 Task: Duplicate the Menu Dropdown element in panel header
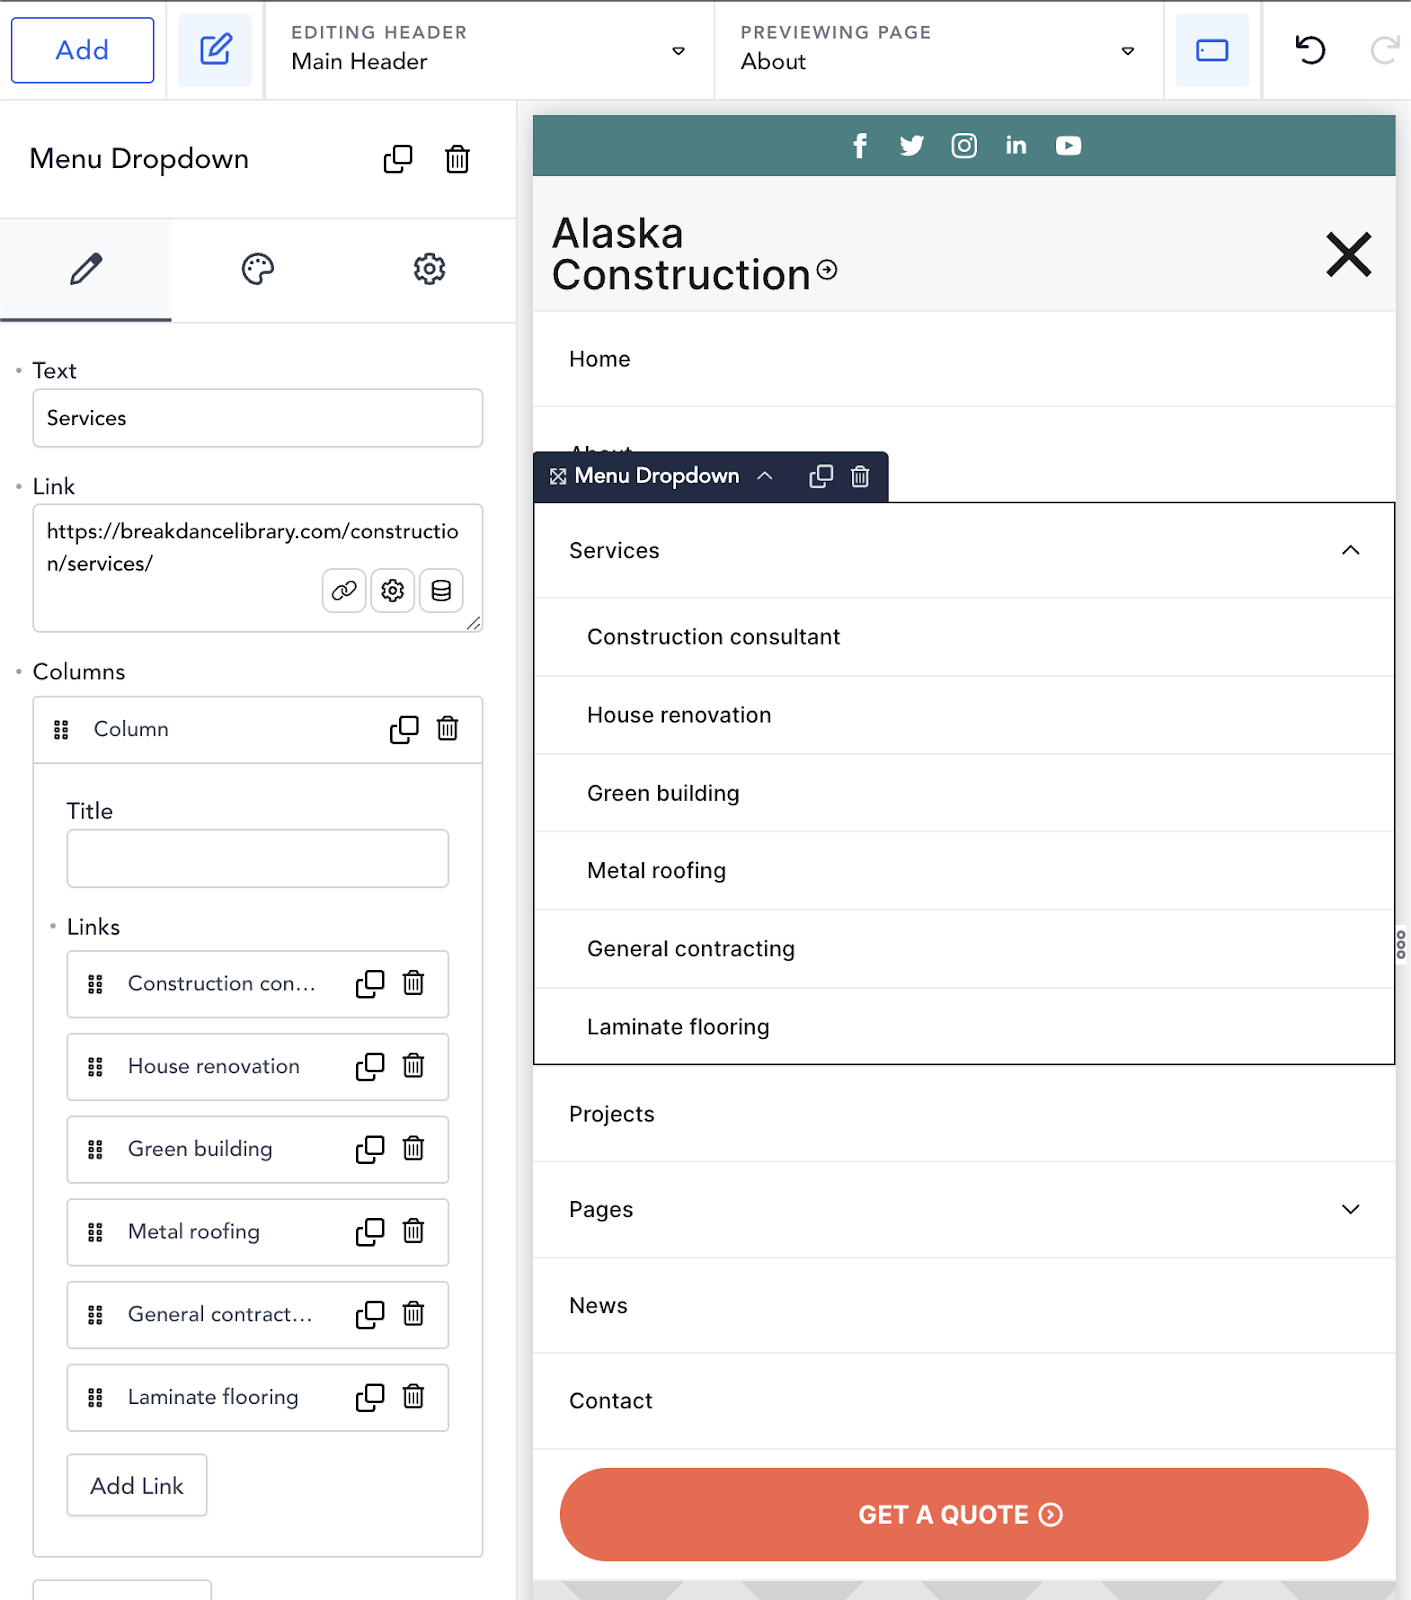click(x=398, y=159)
